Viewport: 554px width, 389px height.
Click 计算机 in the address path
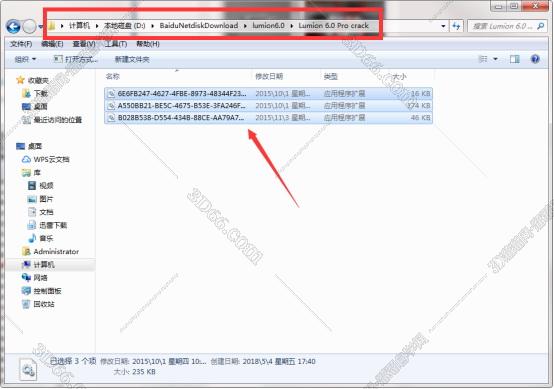pyautogui.click(x=79, y=26)
